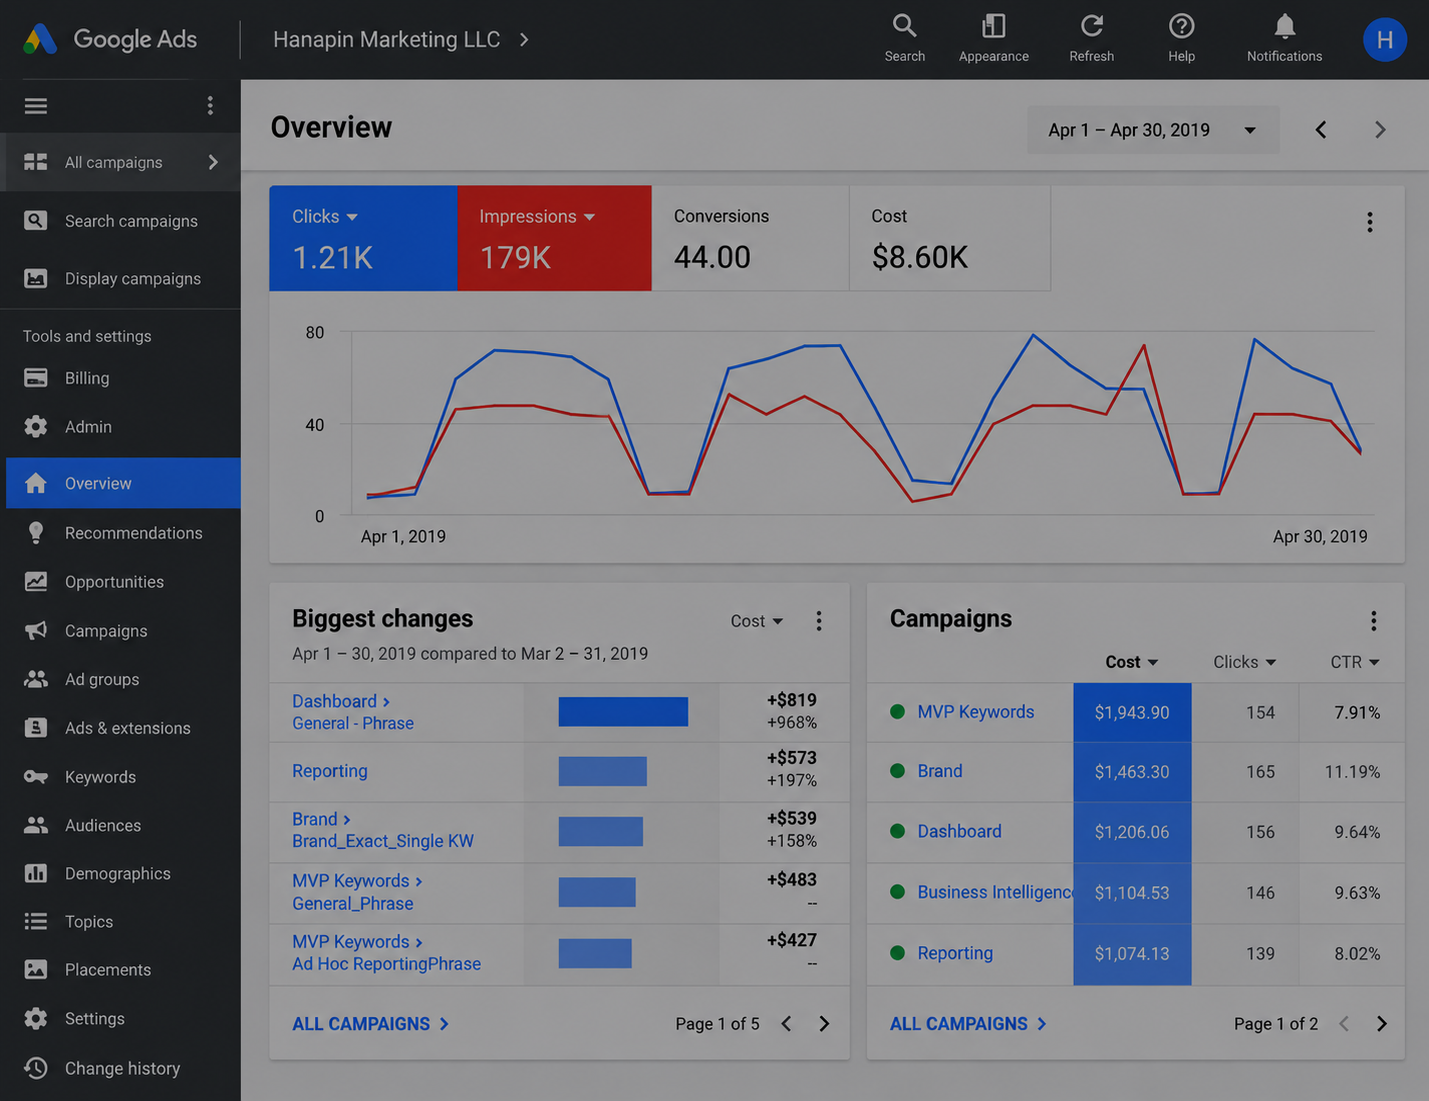Screen dimensions: 1429x1101
Task: Open the Clicks metric dropdown
Action: 325,217
